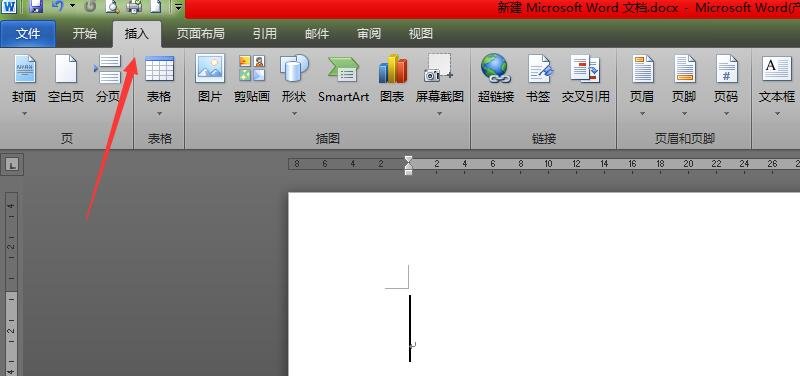Open the undo history dropdown arrow

click(x=72, y=6)
